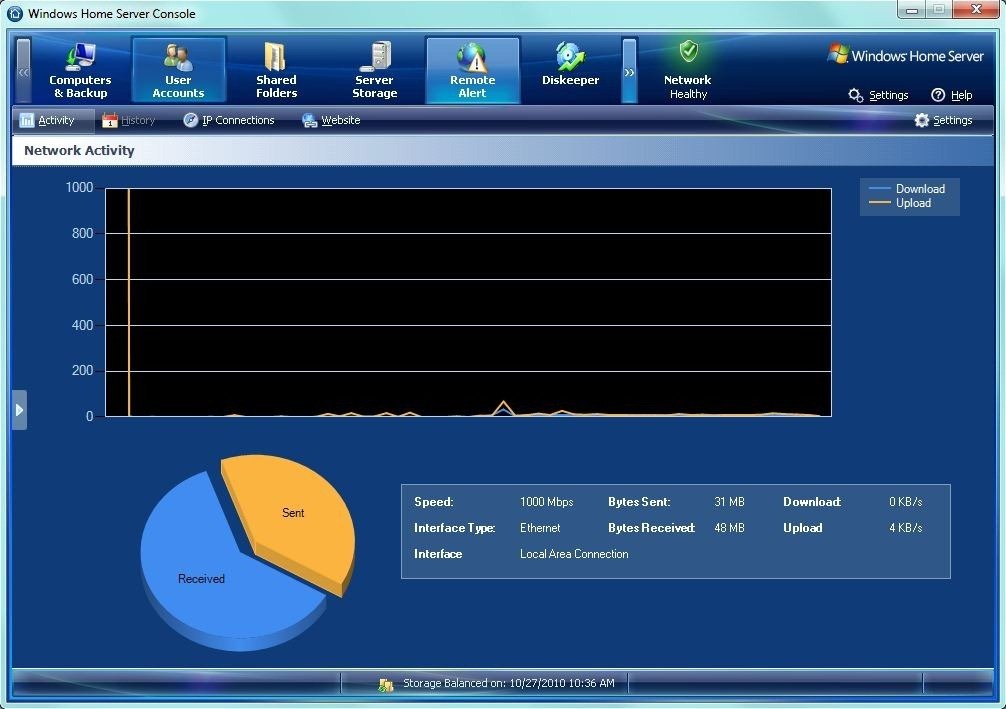Open Help in the header
Image resolution: width=1006 pixels, height=709 pixels.
tap(952, 95)
